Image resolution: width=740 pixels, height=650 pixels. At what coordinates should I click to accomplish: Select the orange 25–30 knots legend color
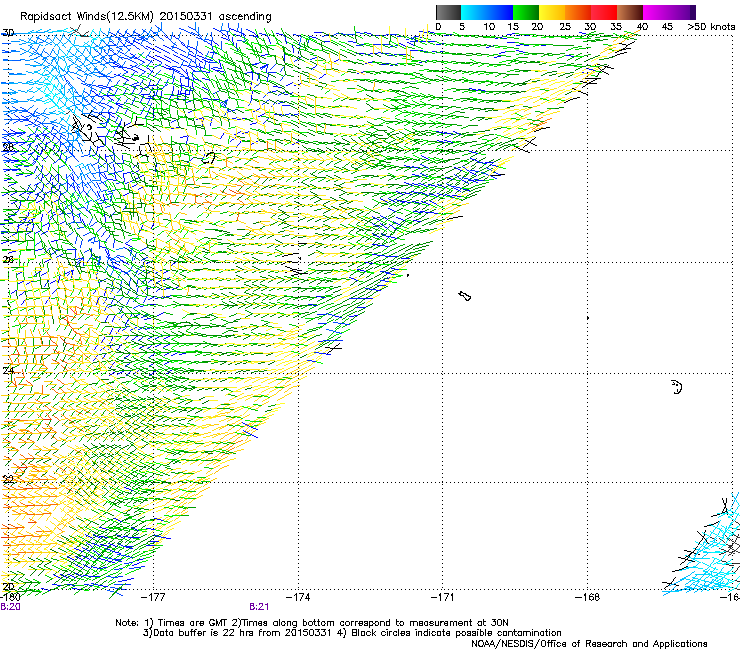(578, 12)
